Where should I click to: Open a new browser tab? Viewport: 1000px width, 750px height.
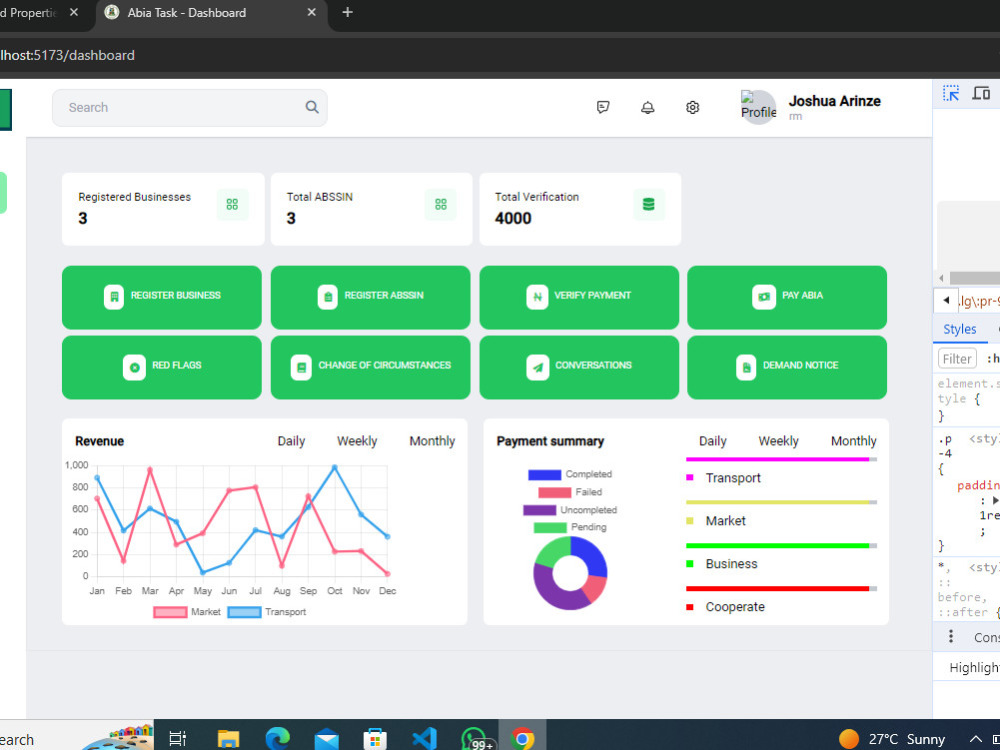pyautogui.click(x=347, y=12)
